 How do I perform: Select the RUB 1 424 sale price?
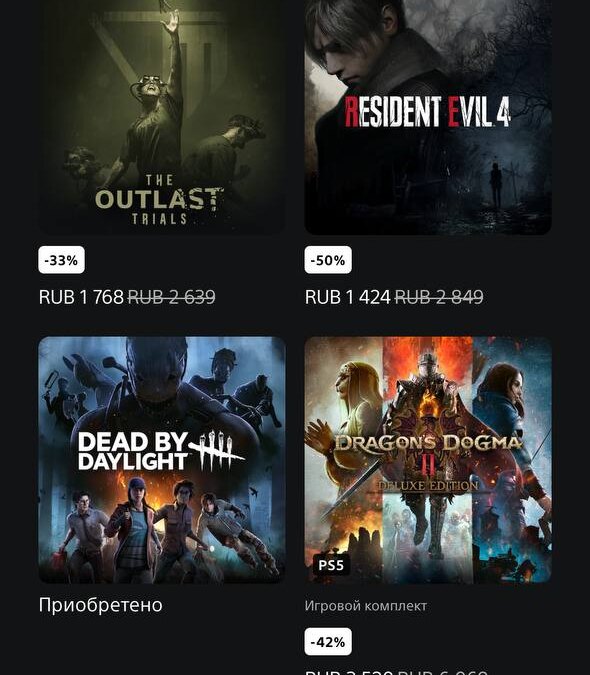click(348, 297)
